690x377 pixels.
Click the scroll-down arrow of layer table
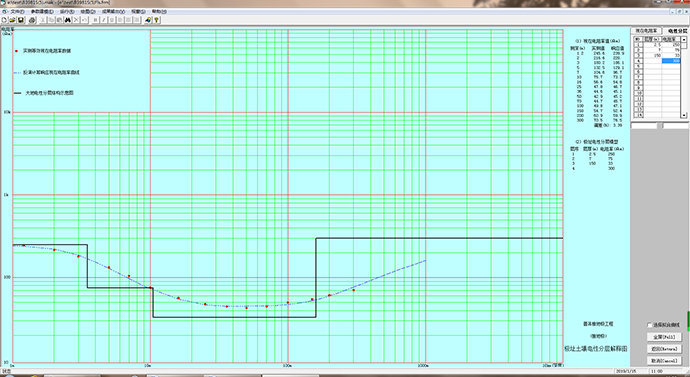click(x=684, y=115)
